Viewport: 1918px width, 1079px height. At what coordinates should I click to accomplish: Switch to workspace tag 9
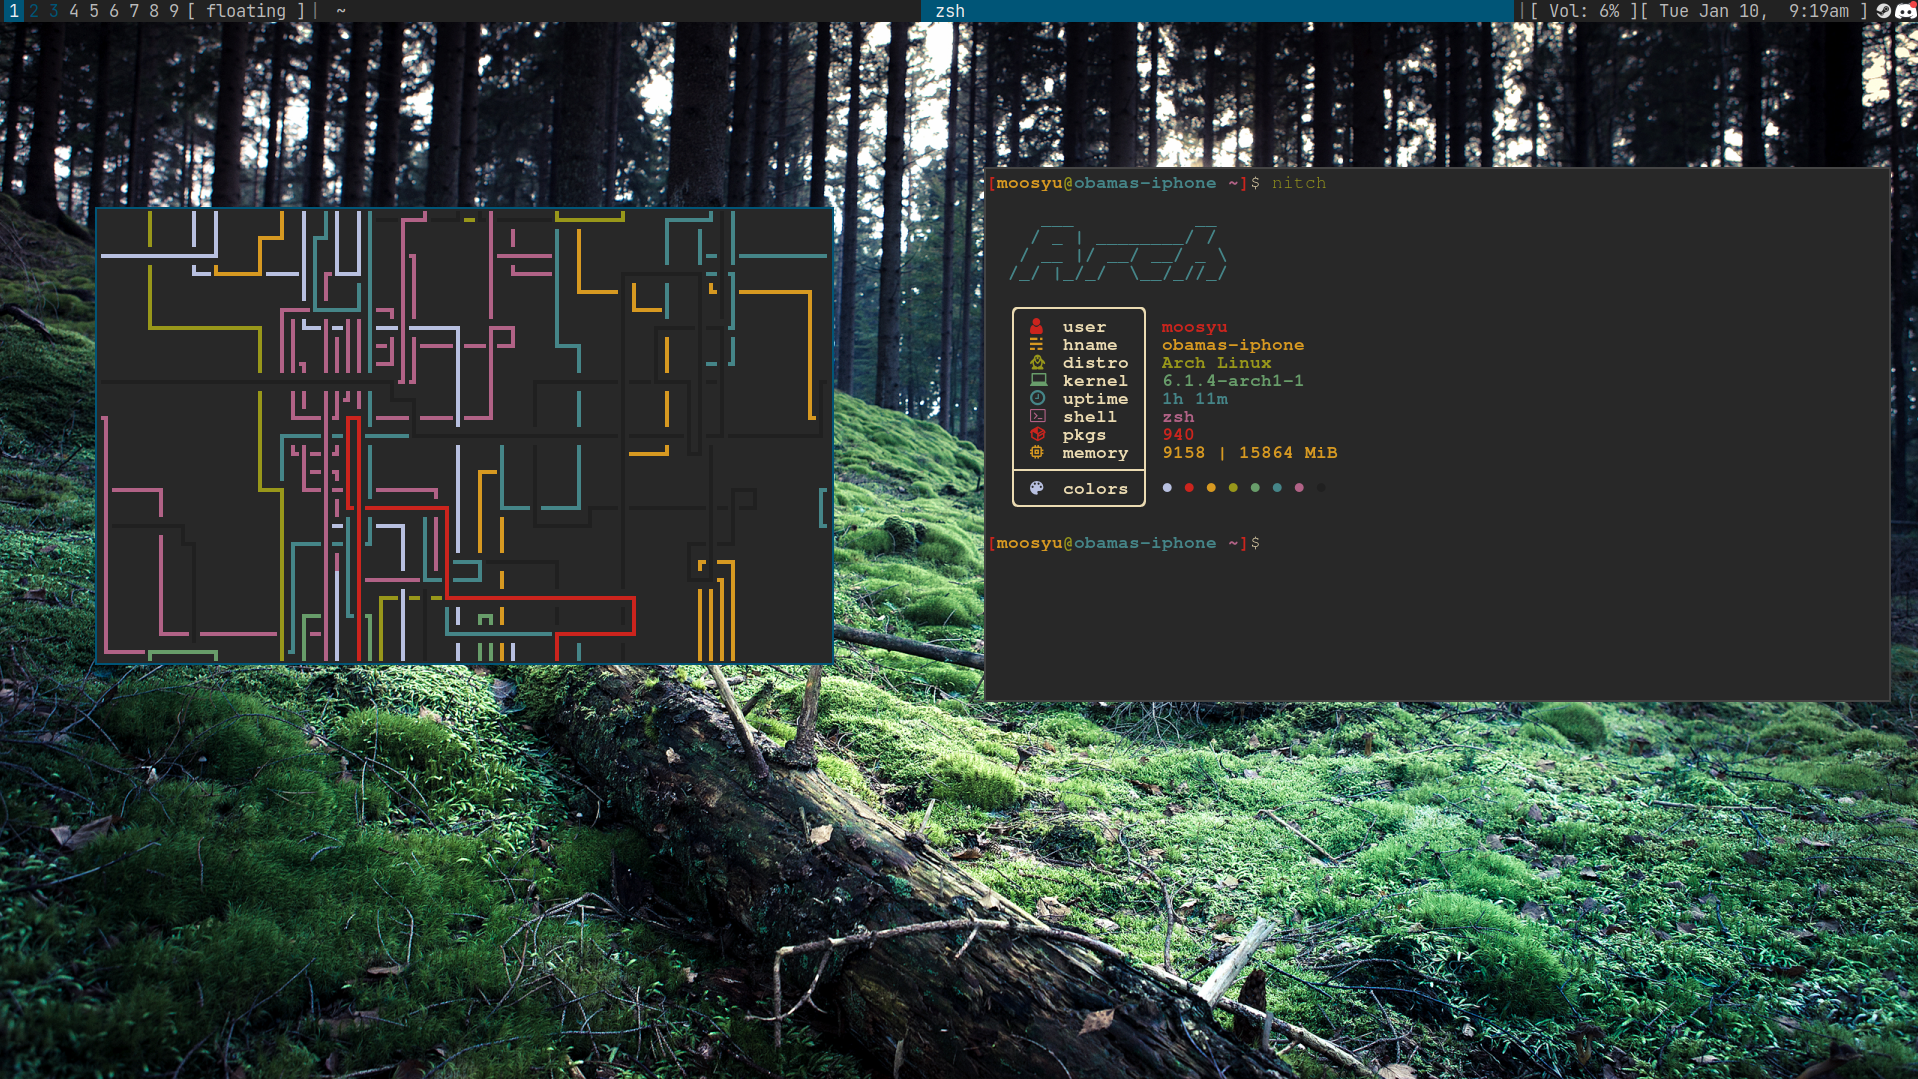click(x=174, y=11)
